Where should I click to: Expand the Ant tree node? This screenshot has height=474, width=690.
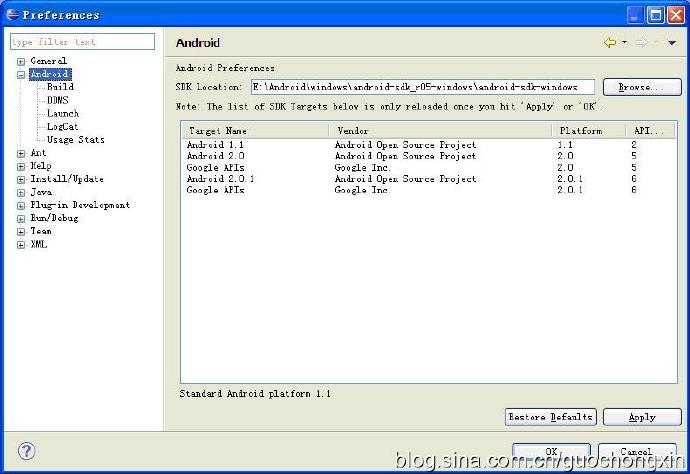pos(21,154)
